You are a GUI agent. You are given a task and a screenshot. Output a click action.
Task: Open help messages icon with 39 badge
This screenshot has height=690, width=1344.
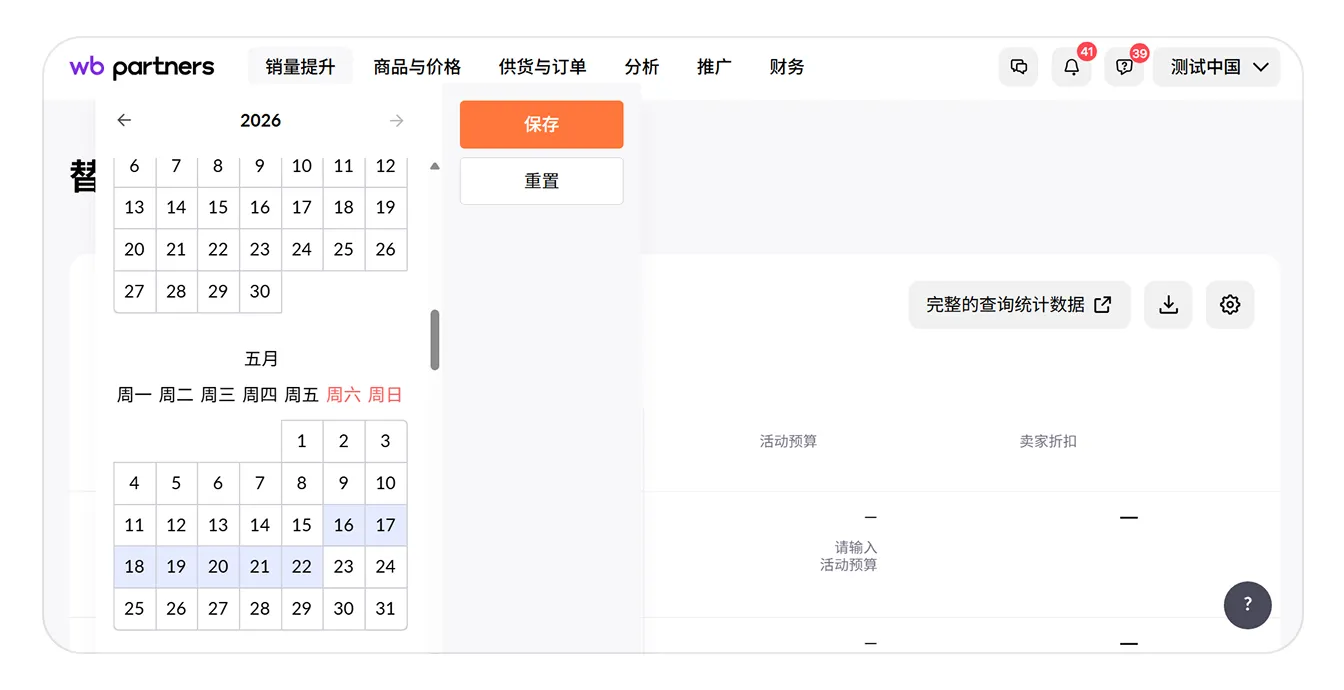(1124, 67)
